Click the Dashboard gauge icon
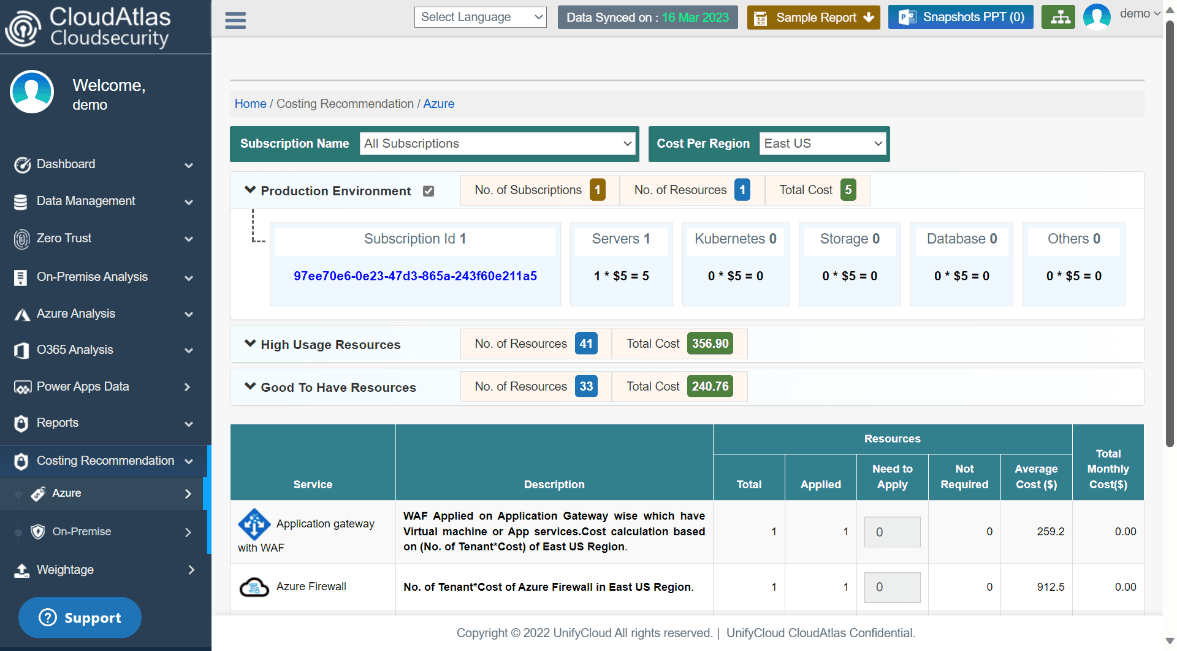This screenshot has width=1177, height=651. (22, 164)
